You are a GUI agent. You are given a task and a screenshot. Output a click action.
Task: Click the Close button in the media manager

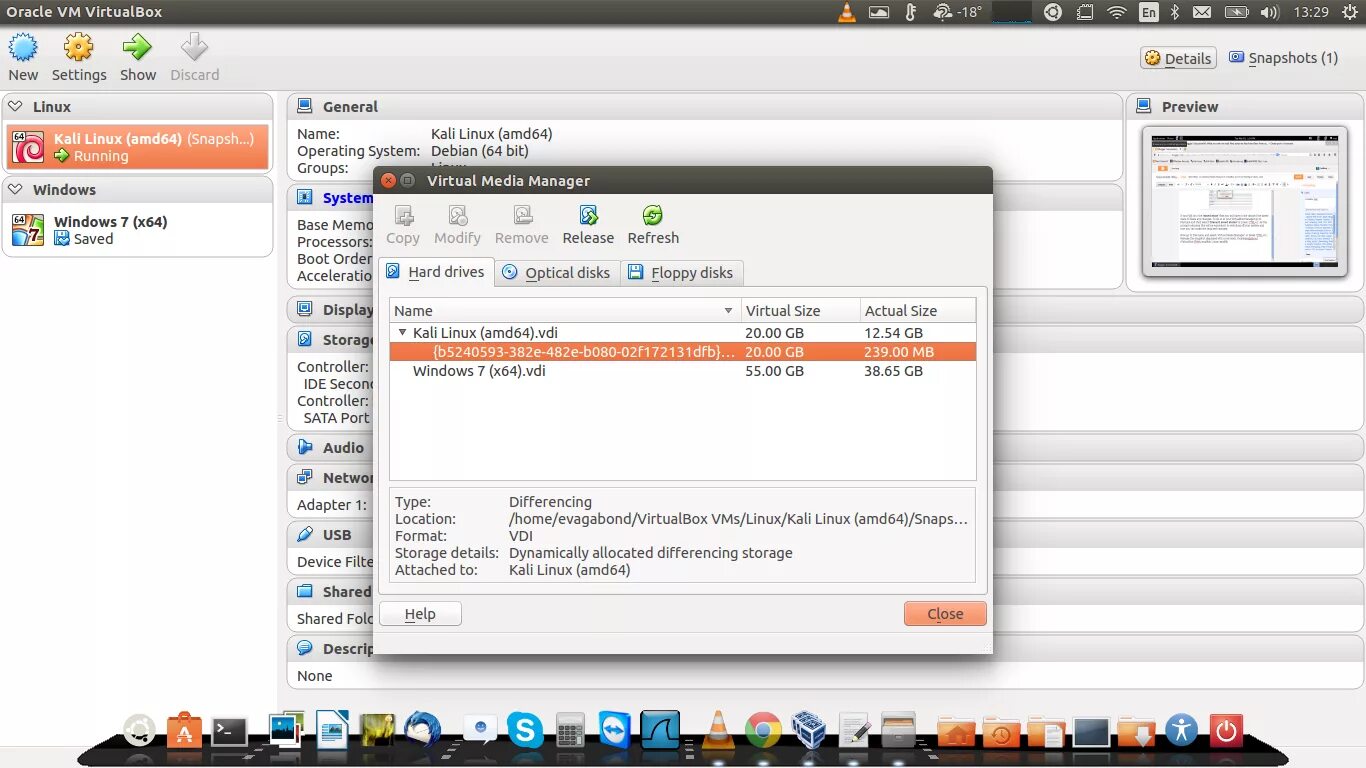click(x=945, y=614)
